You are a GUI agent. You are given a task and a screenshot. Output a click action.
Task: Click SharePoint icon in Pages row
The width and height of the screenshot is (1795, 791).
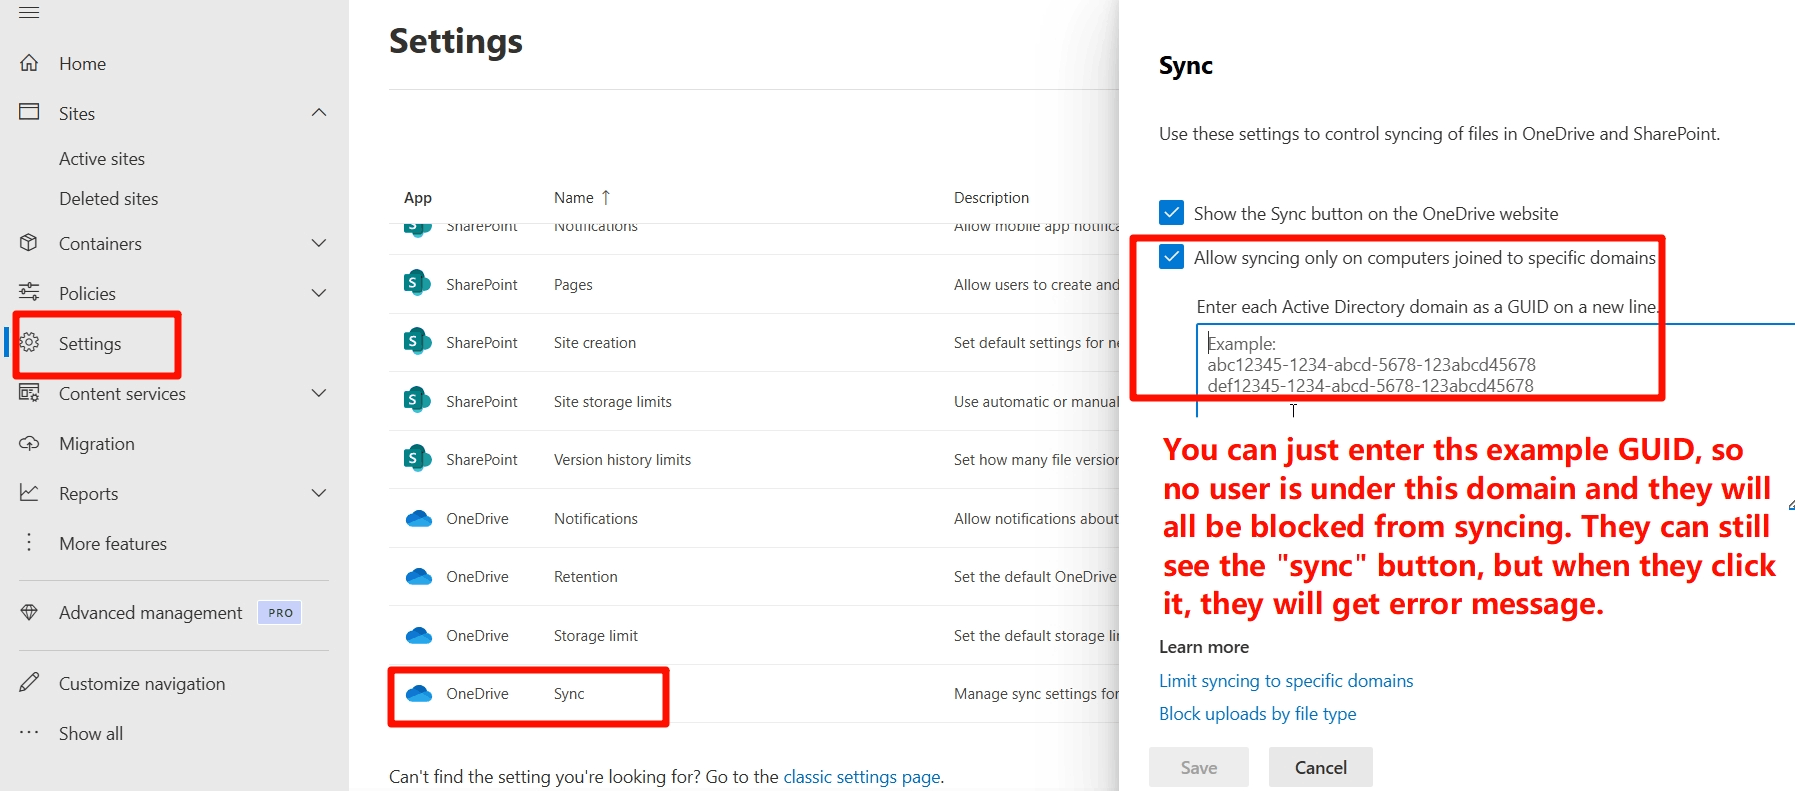pos(417,284)
